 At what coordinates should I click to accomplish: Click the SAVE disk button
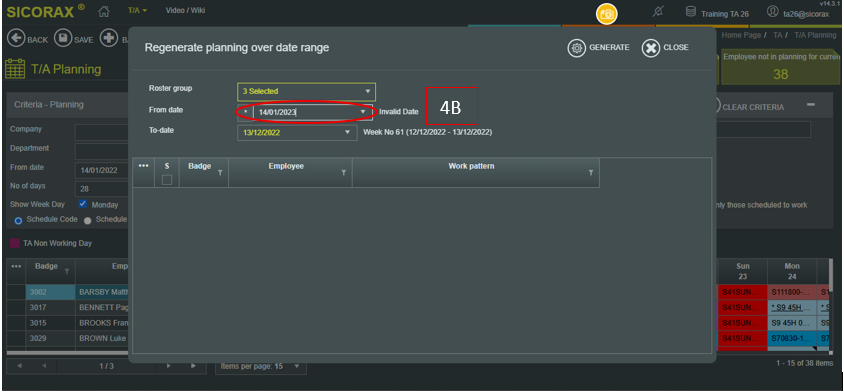(64, 39)
